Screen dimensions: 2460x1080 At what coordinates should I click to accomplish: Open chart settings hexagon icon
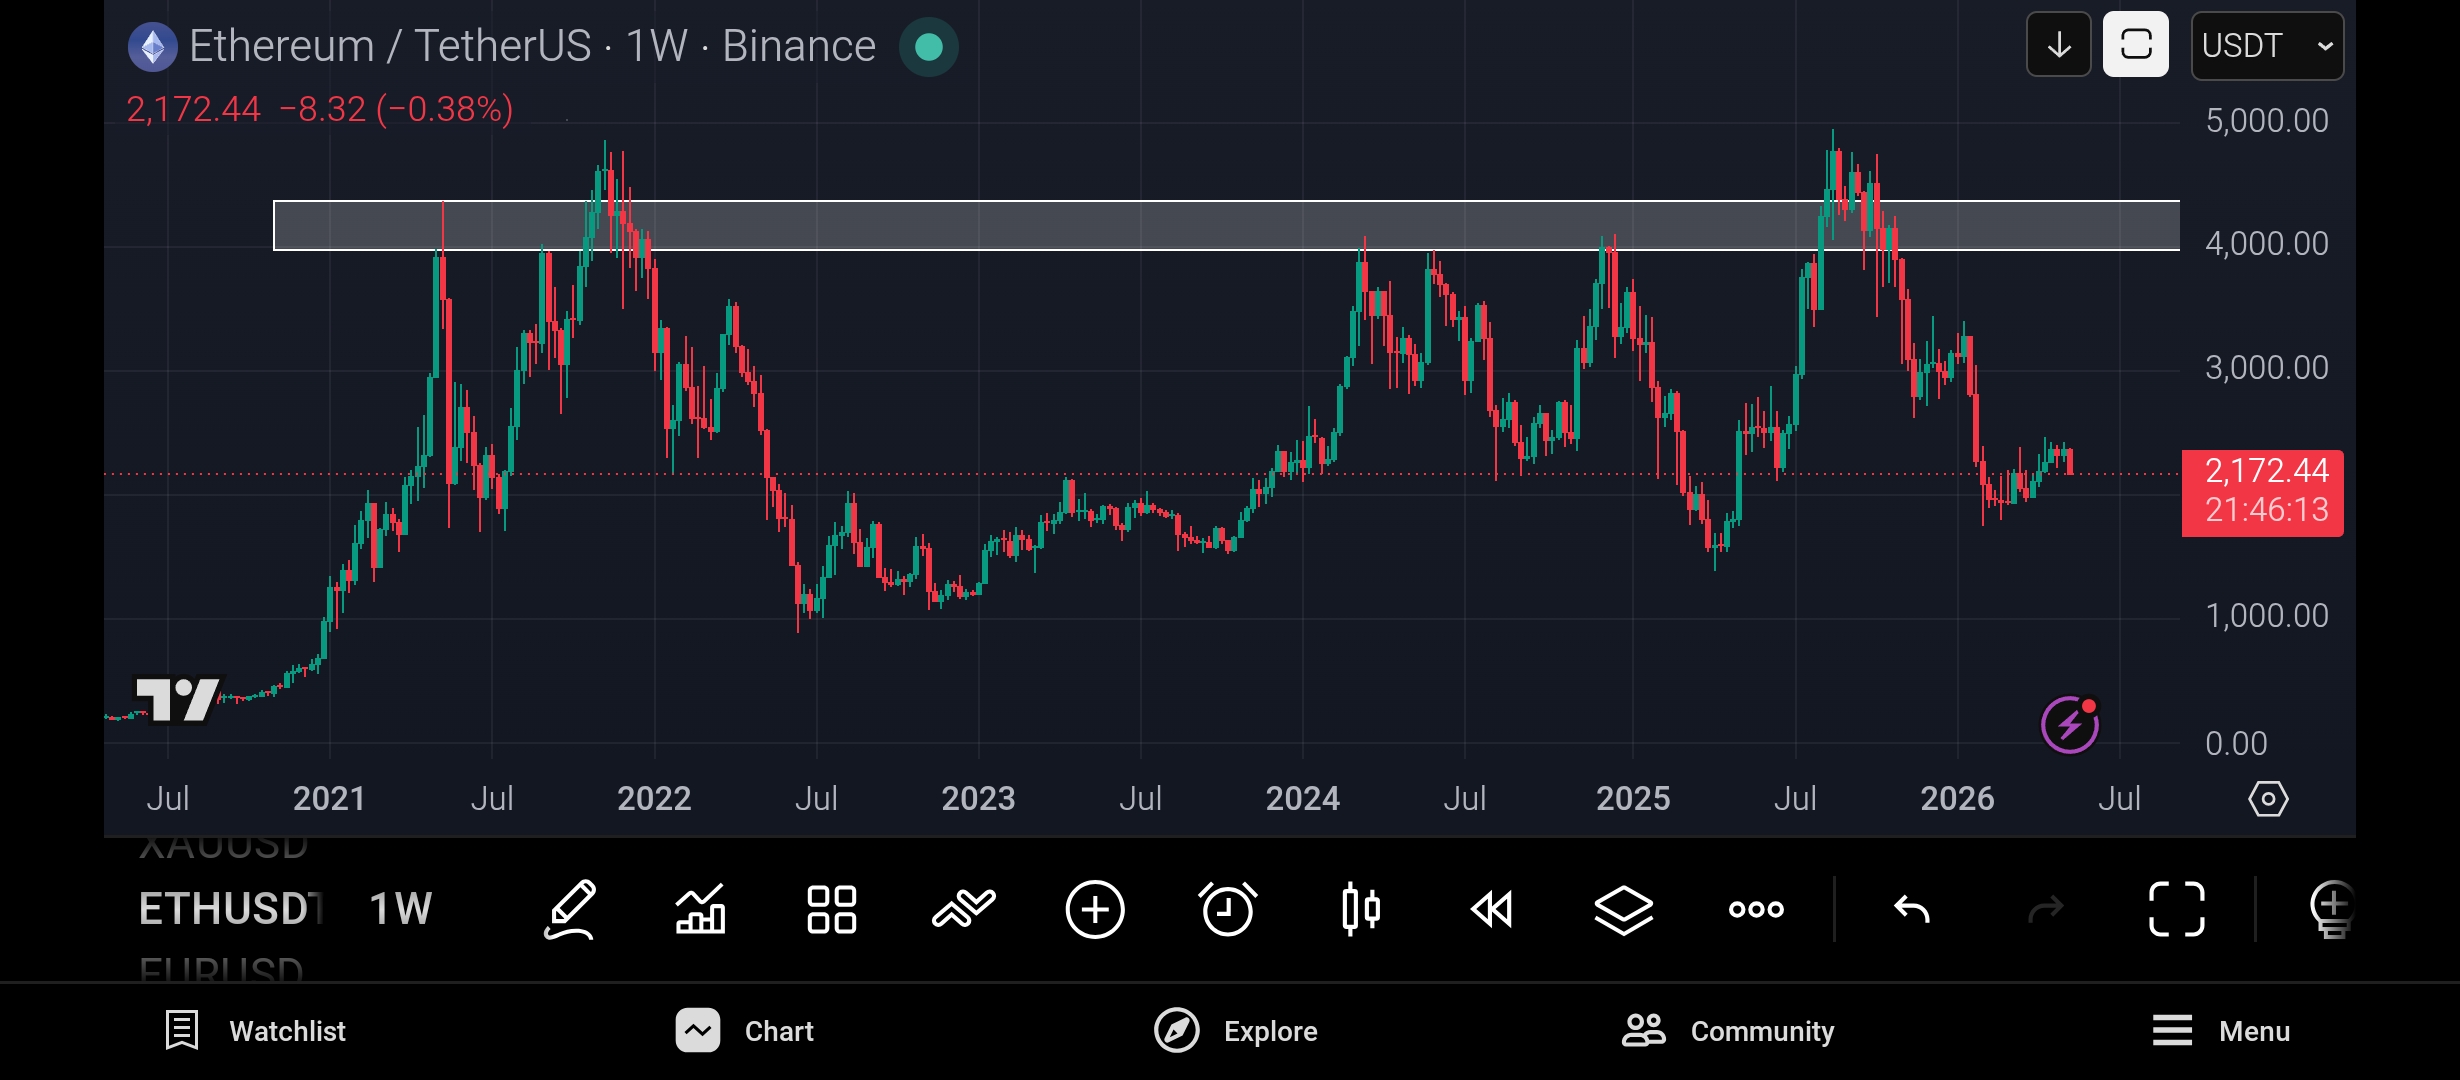2268,799
